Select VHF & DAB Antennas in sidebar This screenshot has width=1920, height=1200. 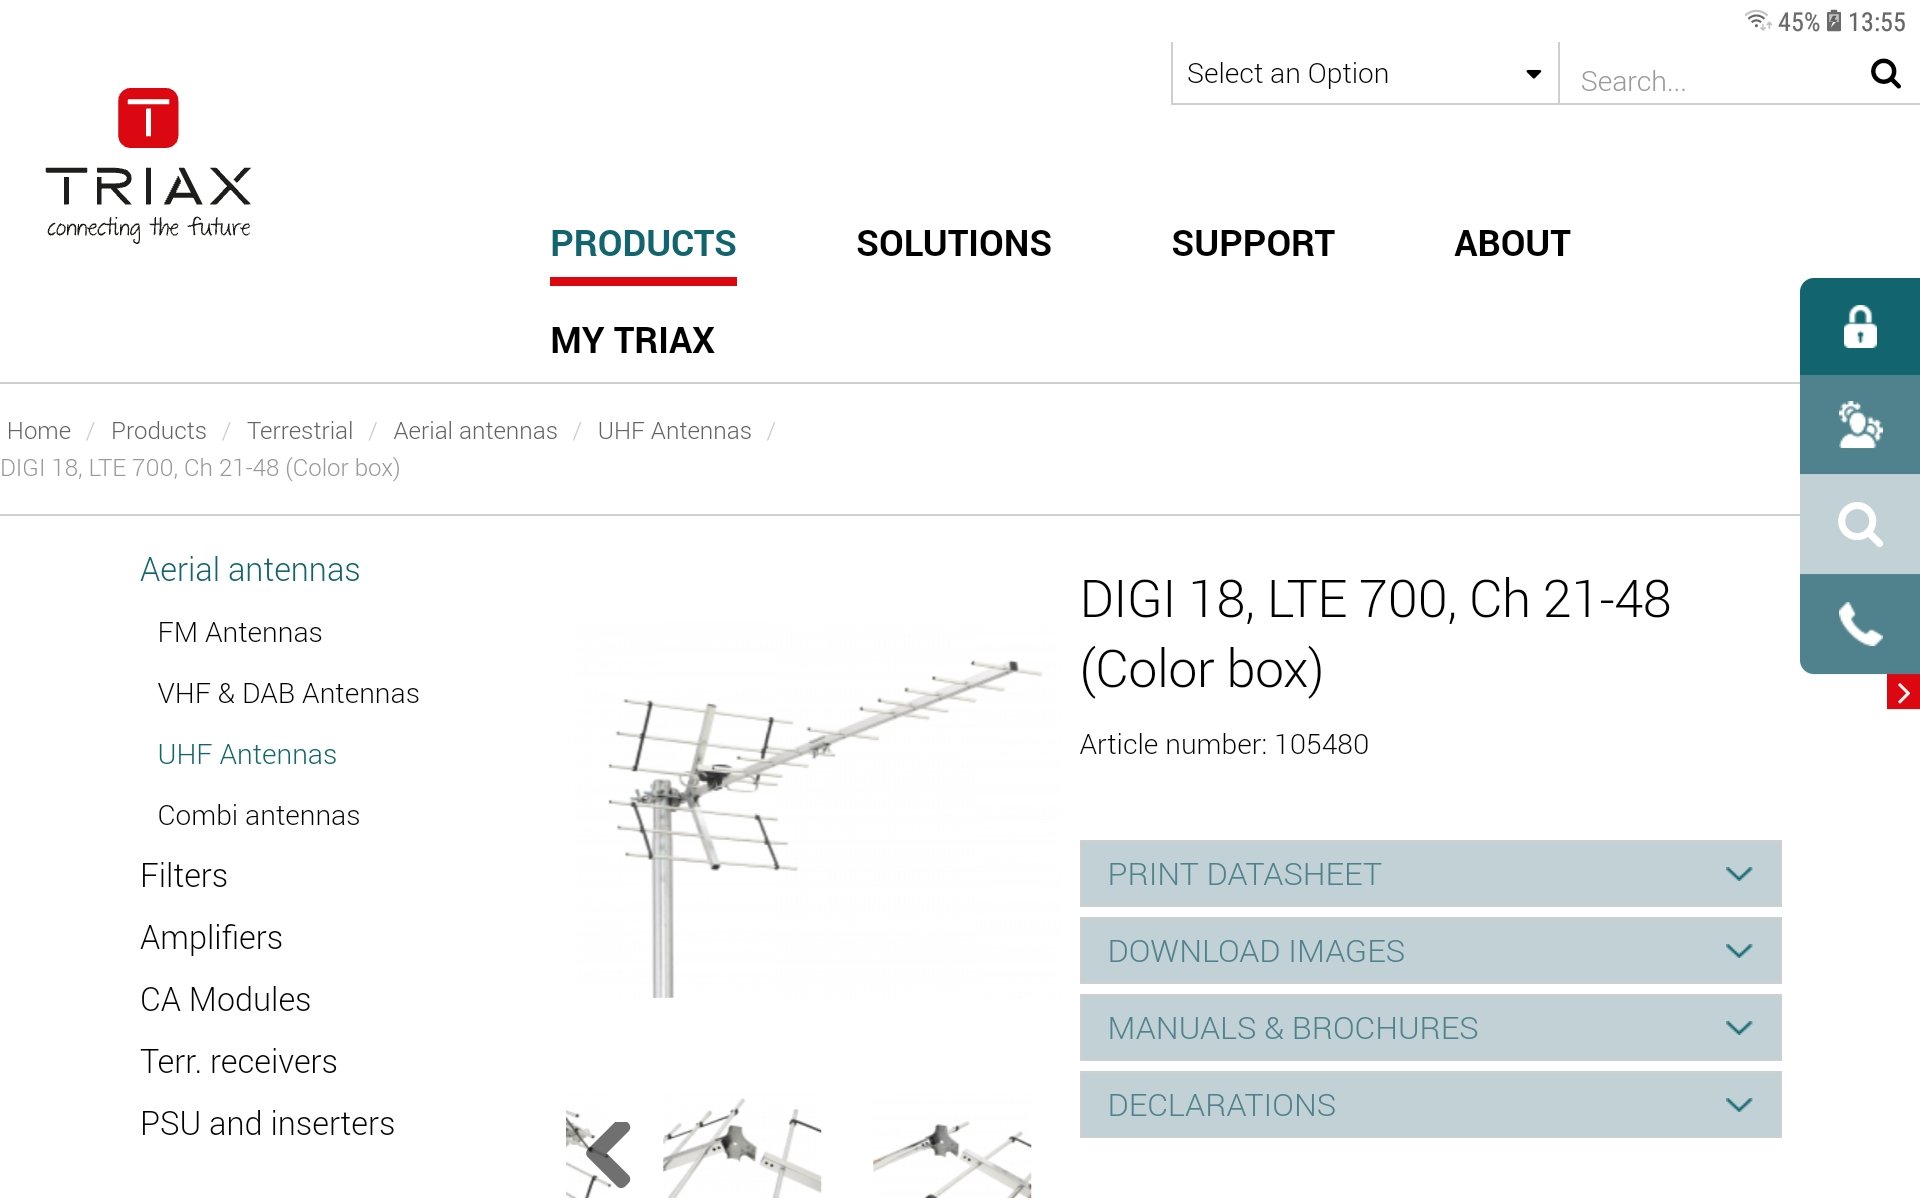288,693
